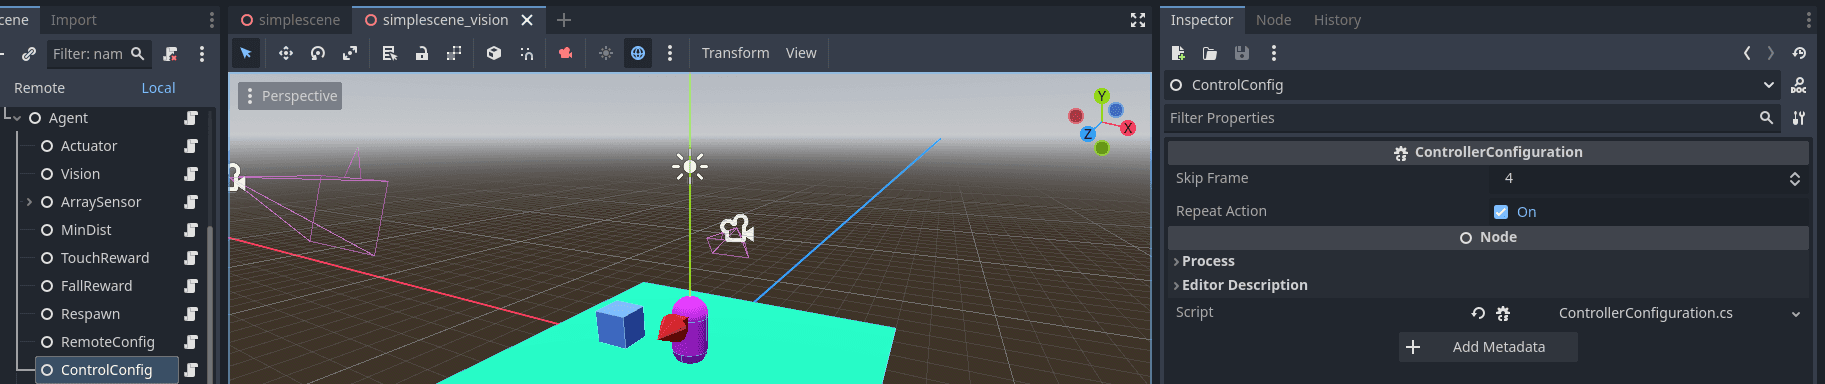
Task: Select the FallReward node
Action: pos(96,286)
